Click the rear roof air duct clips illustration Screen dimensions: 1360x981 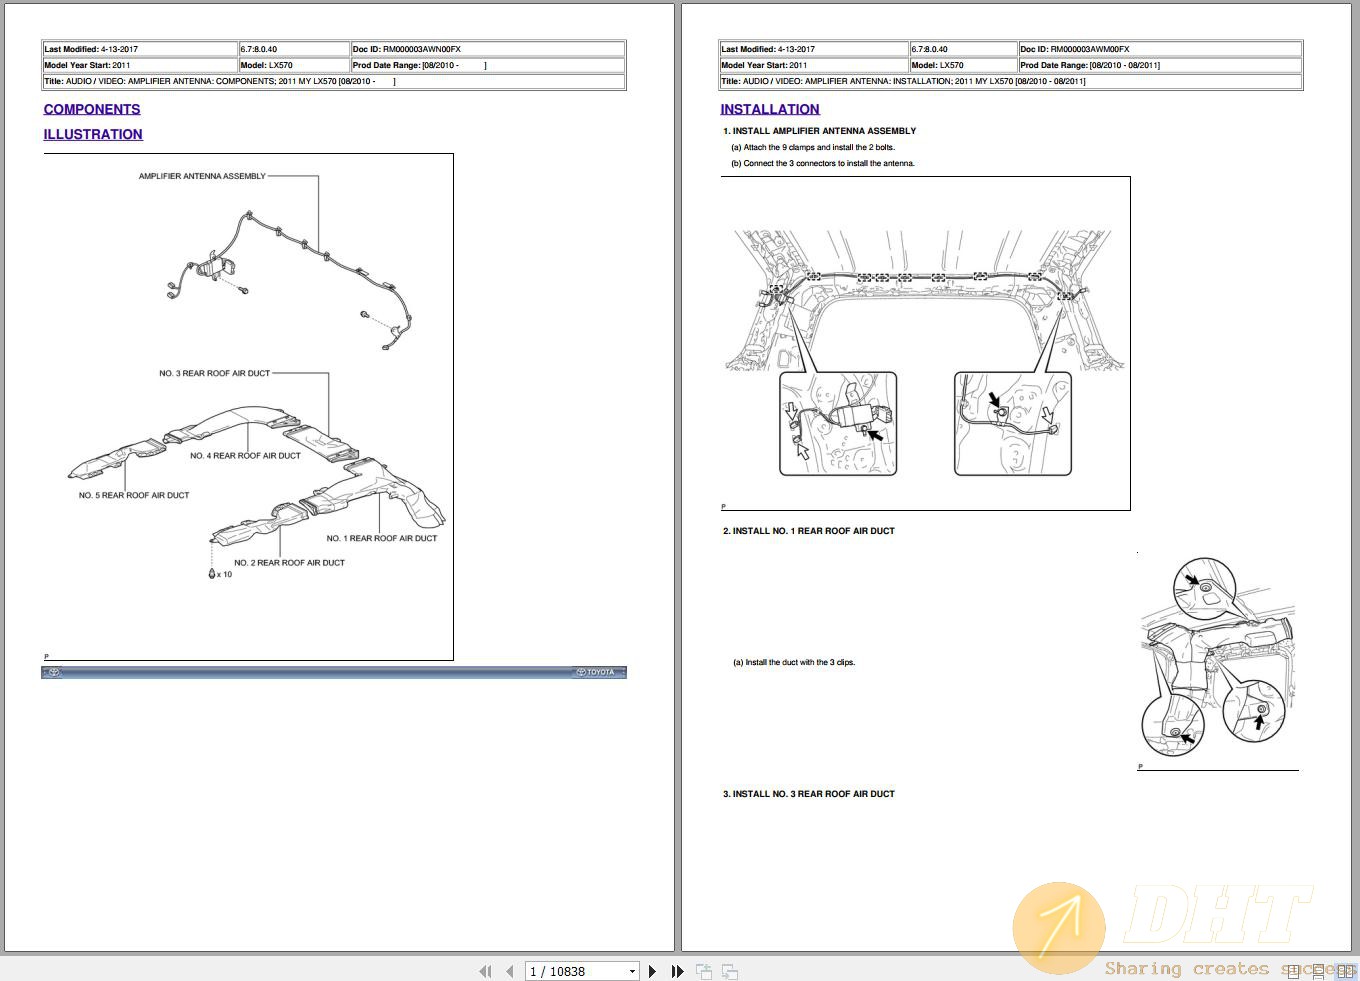1218,661
